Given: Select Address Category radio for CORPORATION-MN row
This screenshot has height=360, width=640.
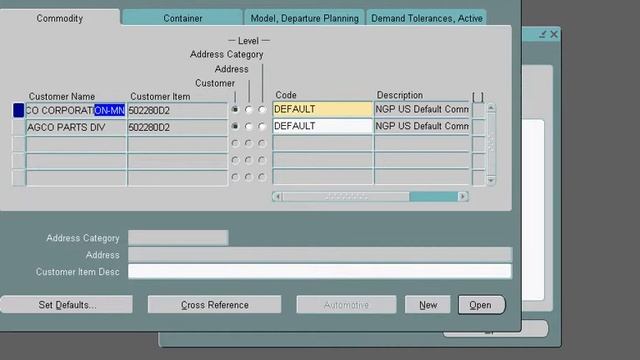Looking at the screenshot, I should point(262,109).
